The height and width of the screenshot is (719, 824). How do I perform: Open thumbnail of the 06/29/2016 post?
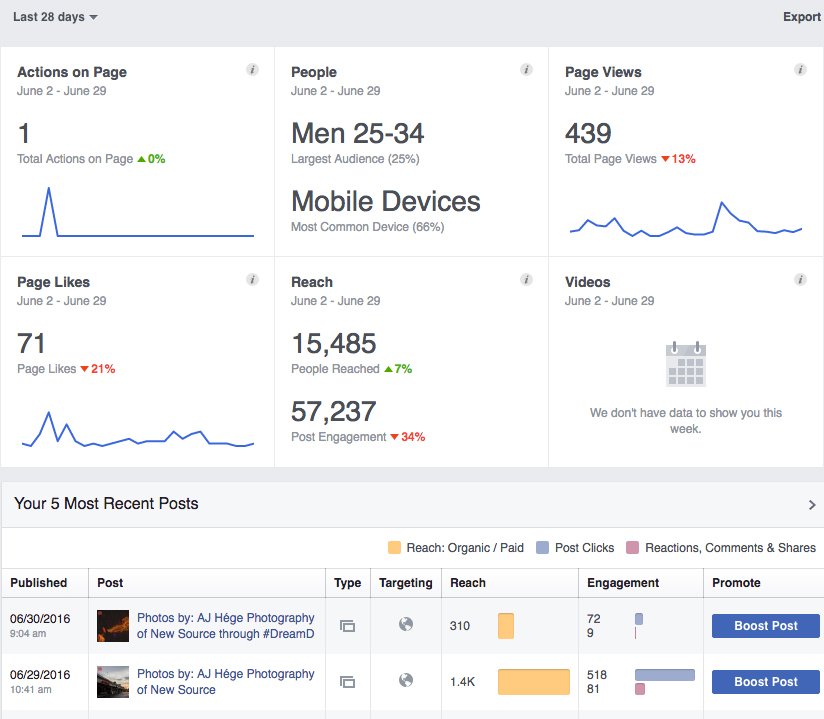click(113, 682)
